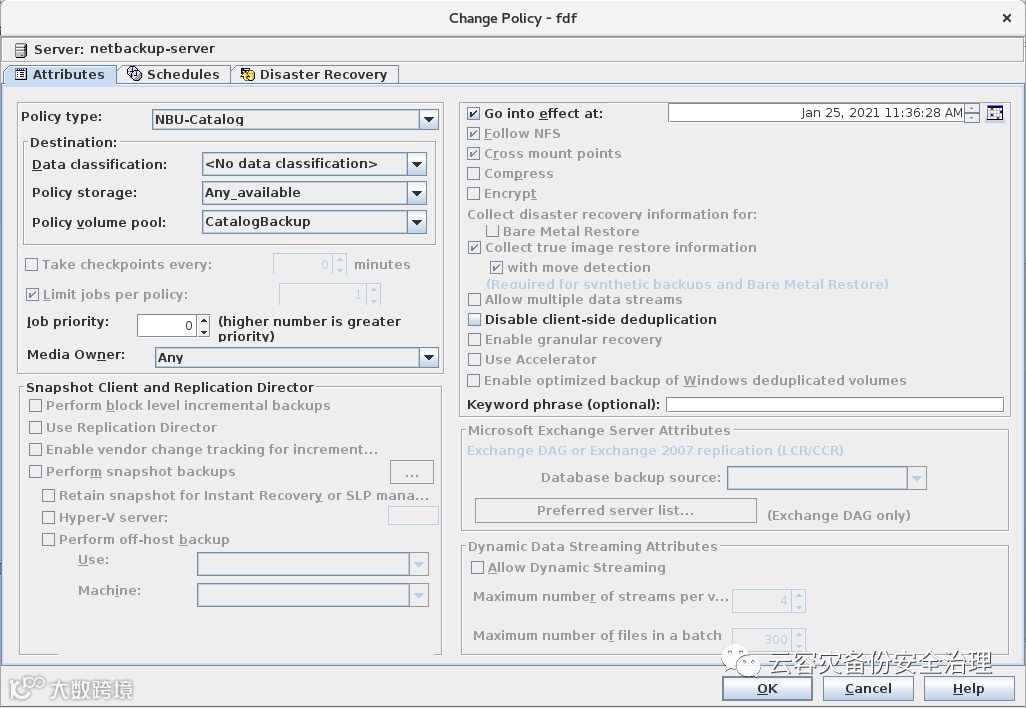1026x708 pixels.
Task: Expand the Database backup source dropdown
Action: (917, 478)
